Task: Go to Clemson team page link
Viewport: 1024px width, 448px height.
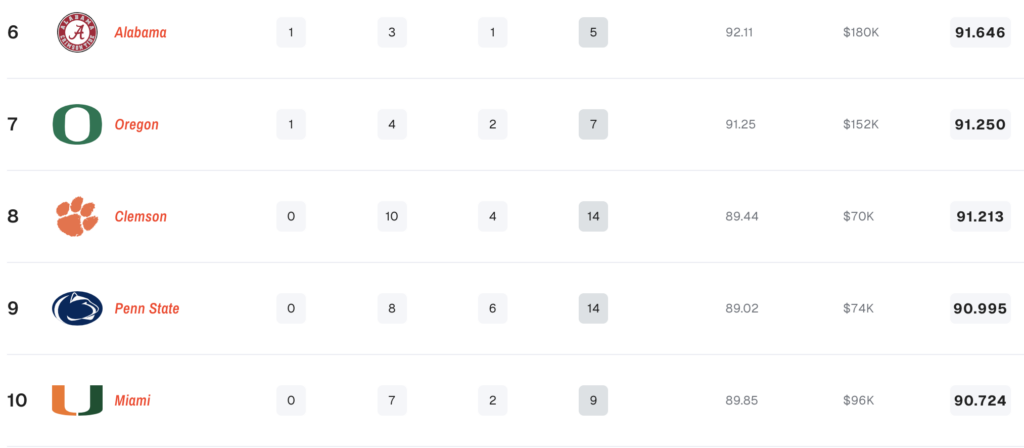Action: pyautogui.click(x=140, y=217)
